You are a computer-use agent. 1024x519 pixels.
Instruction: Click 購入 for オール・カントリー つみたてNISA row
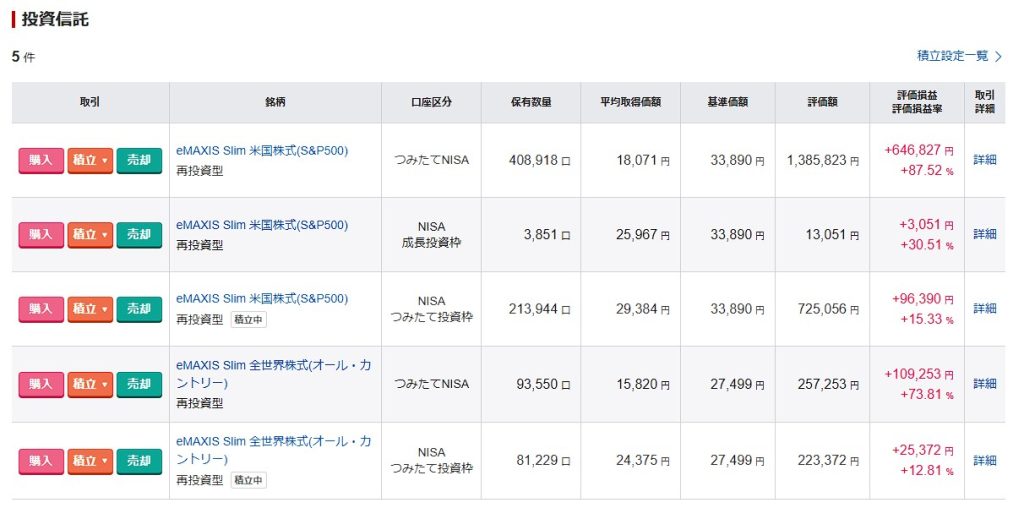[40, 384]
